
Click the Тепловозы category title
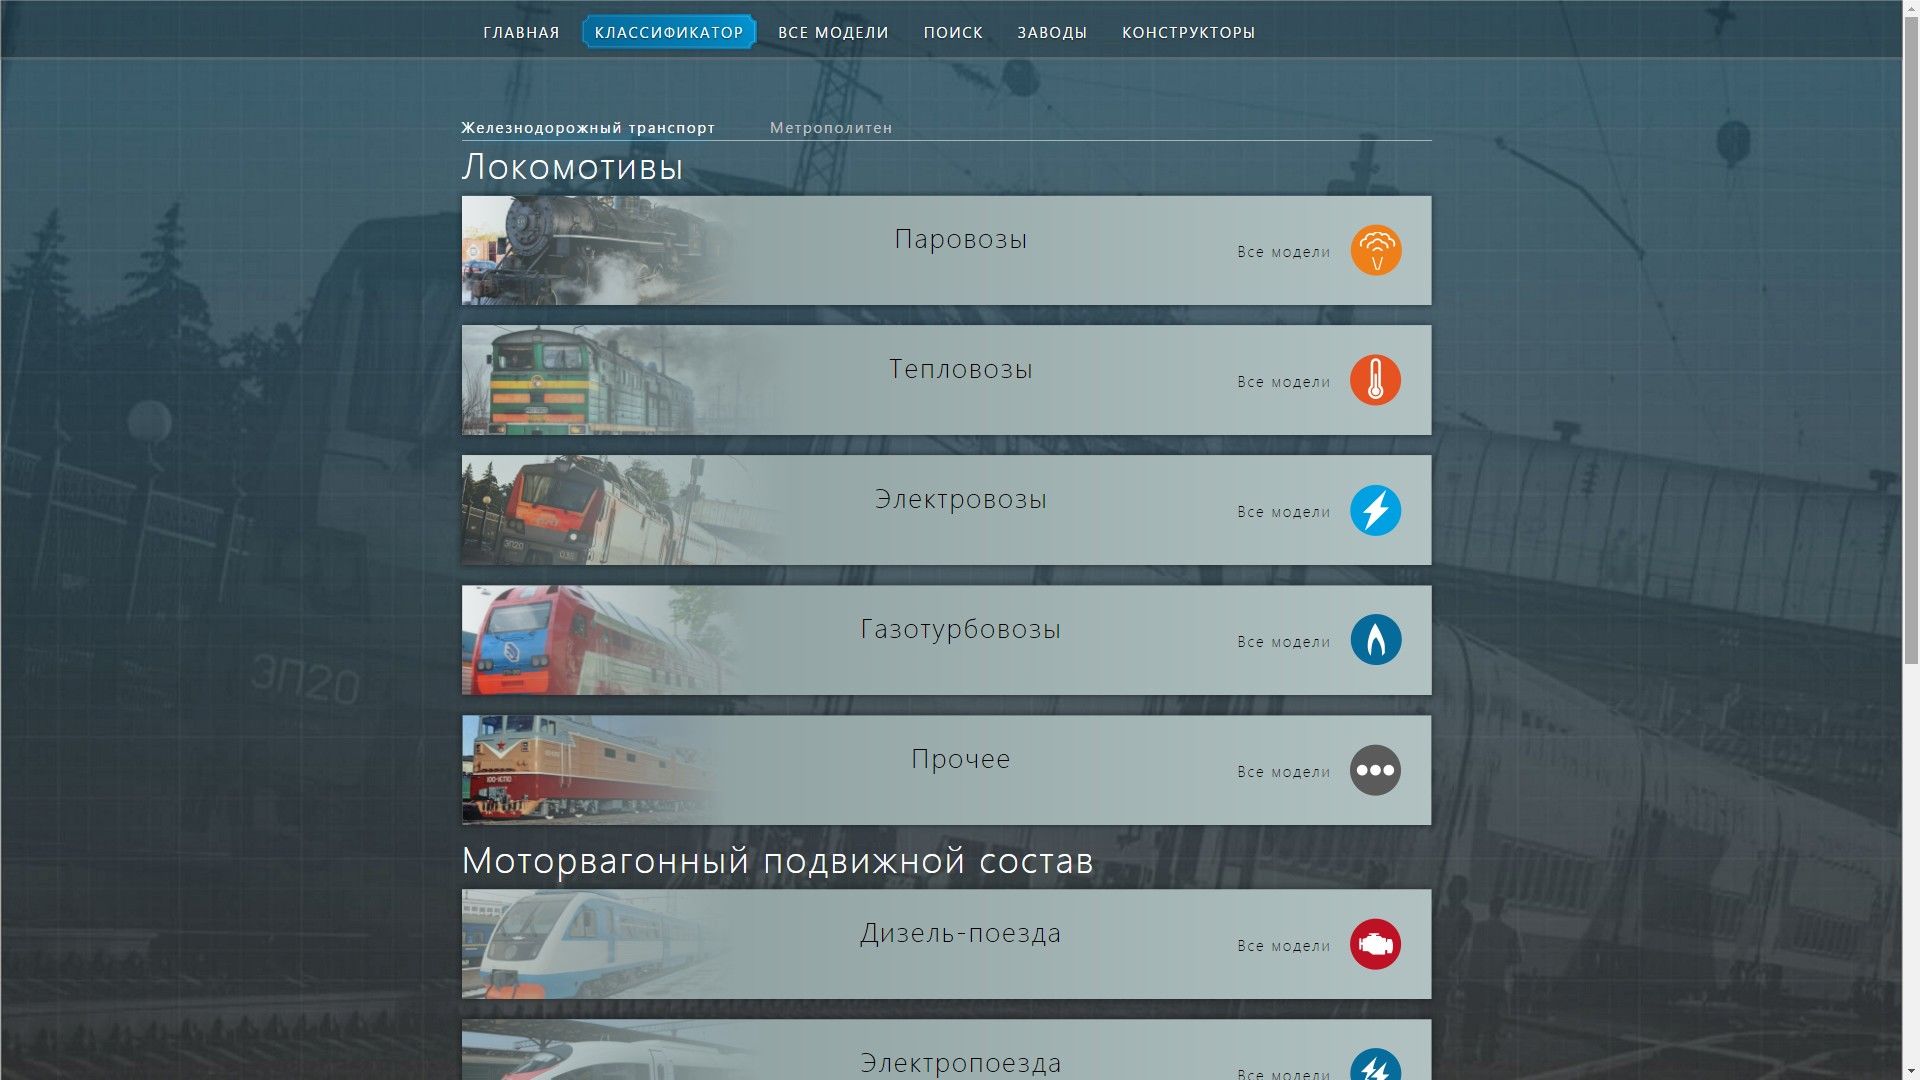pos(960,369)
